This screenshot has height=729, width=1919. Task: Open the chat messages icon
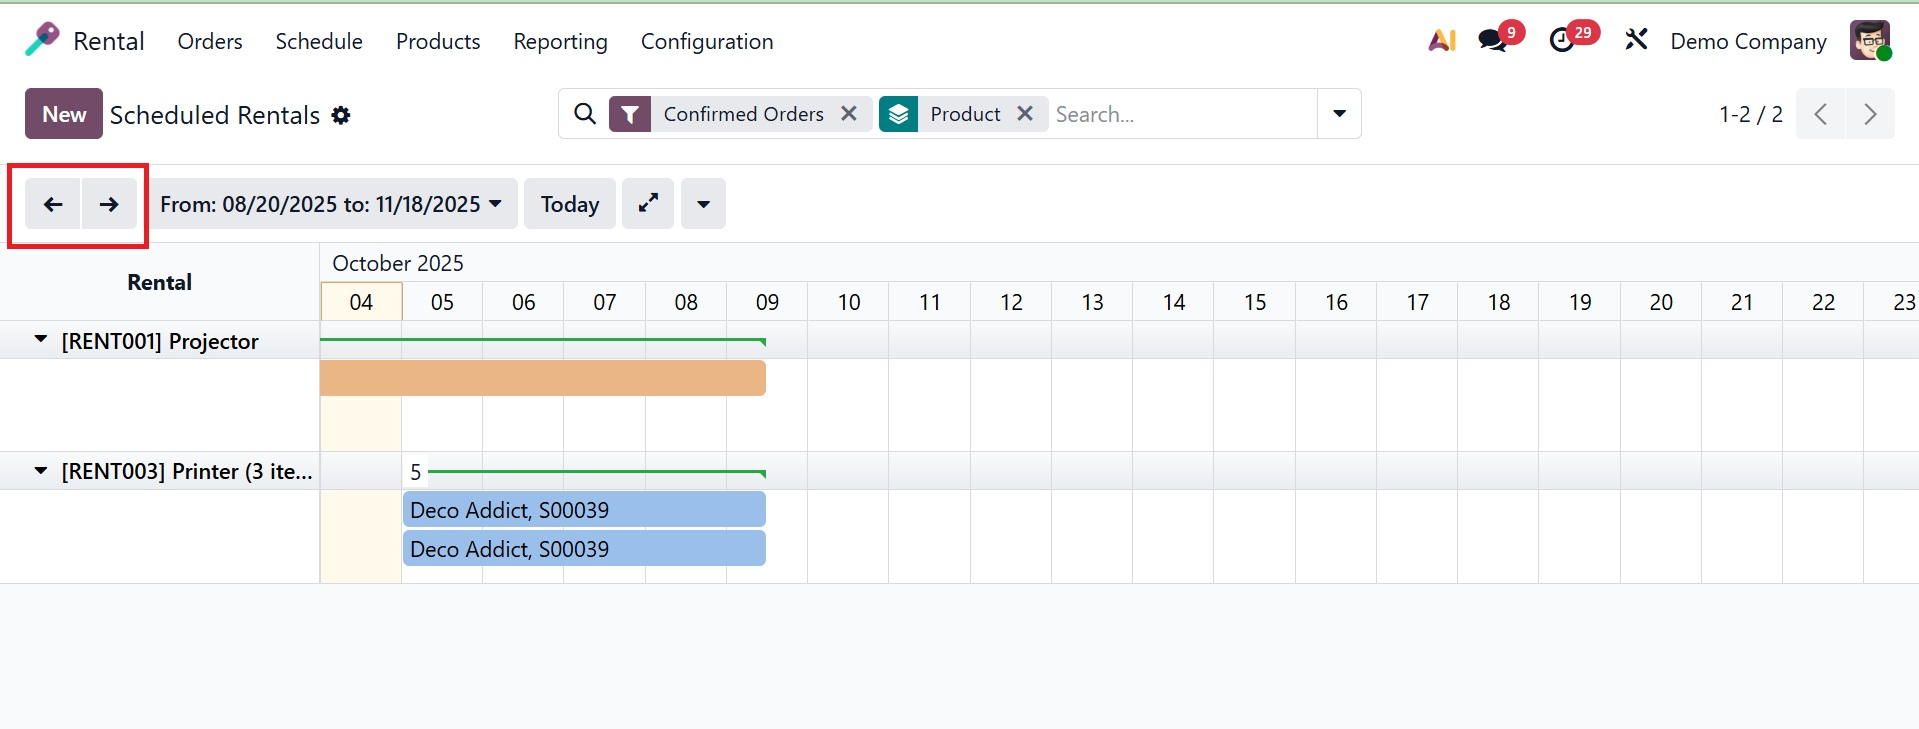pos(1493,41)
